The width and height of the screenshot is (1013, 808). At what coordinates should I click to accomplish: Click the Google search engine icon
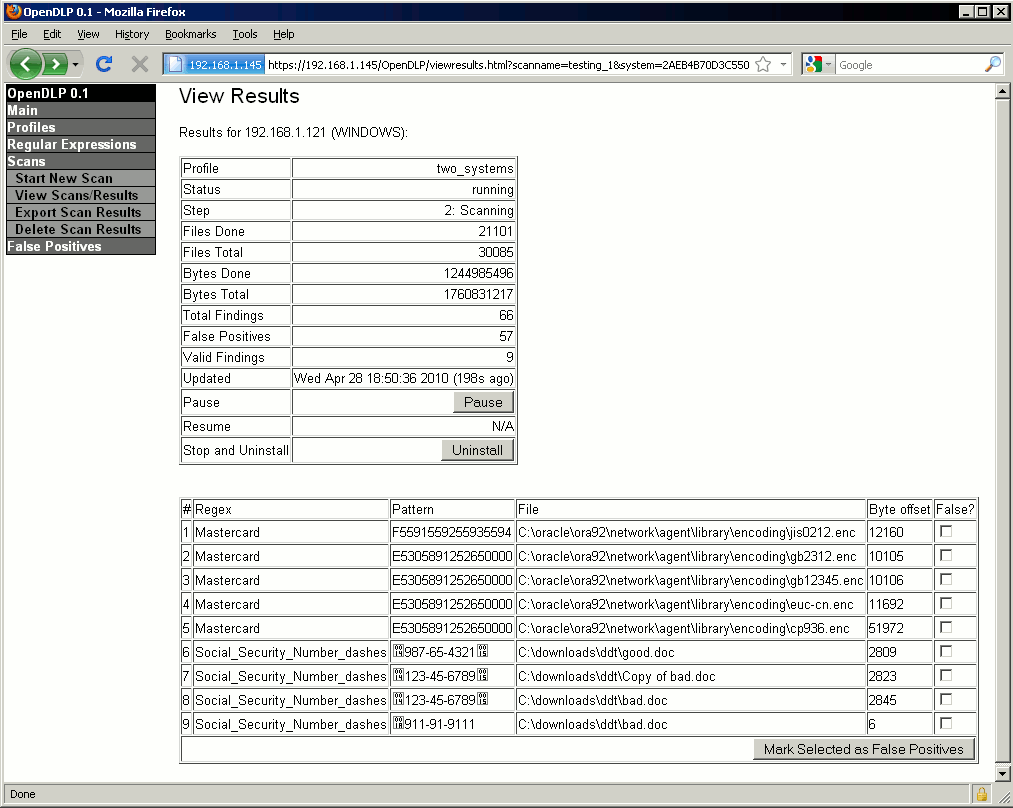813,65
